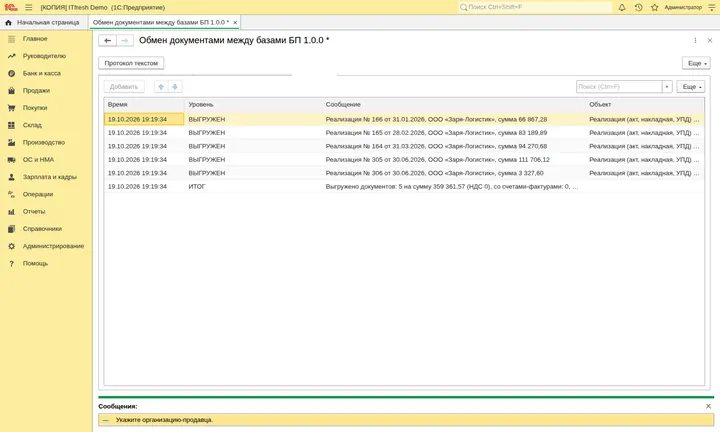Click the Добавить button

124,87
